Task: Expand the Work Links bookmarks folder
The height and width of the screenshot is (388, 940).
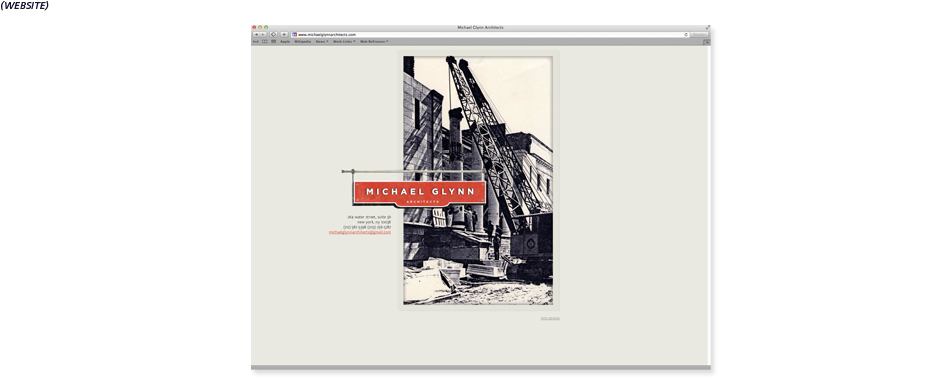Action: (344, 41)
